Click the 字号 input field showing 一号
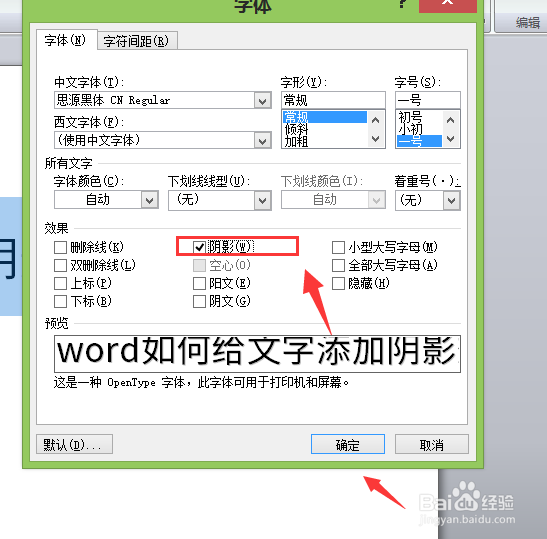This screenshot has width=547, height=539. pyautogui.click(x=428, y=100)
